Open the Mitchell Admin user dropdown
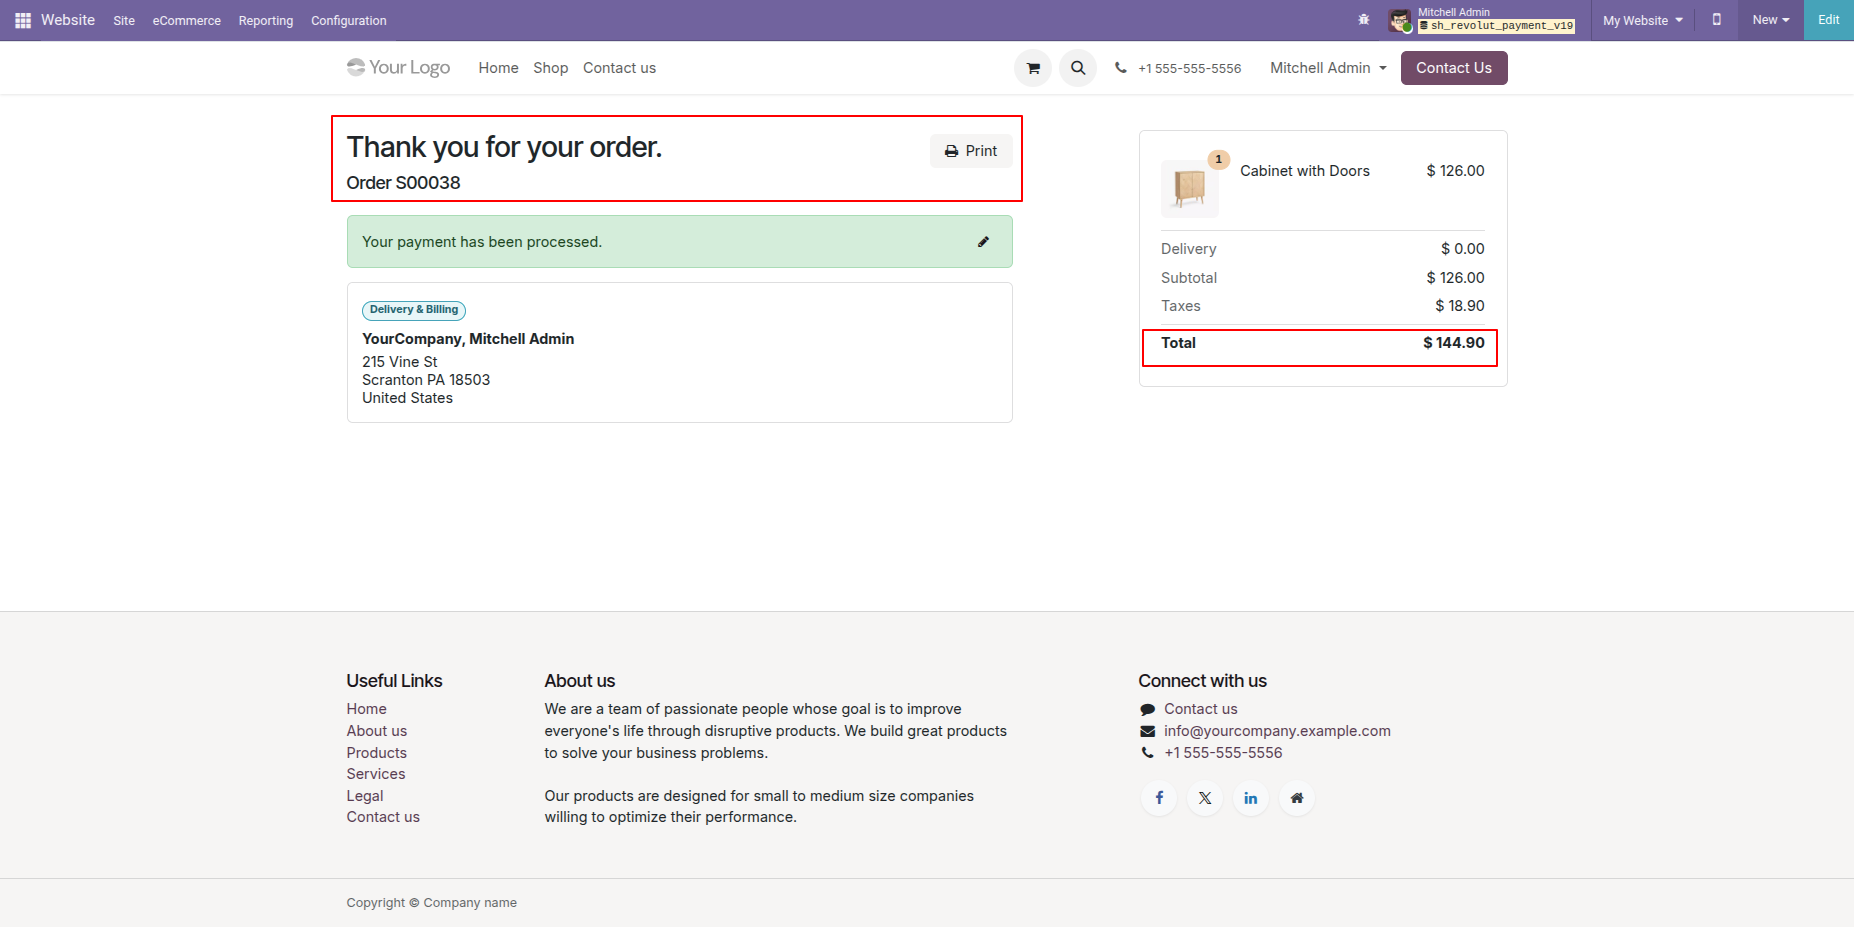The height and width of the screenshot is (927, 1854). click(x=1328, y=68)
